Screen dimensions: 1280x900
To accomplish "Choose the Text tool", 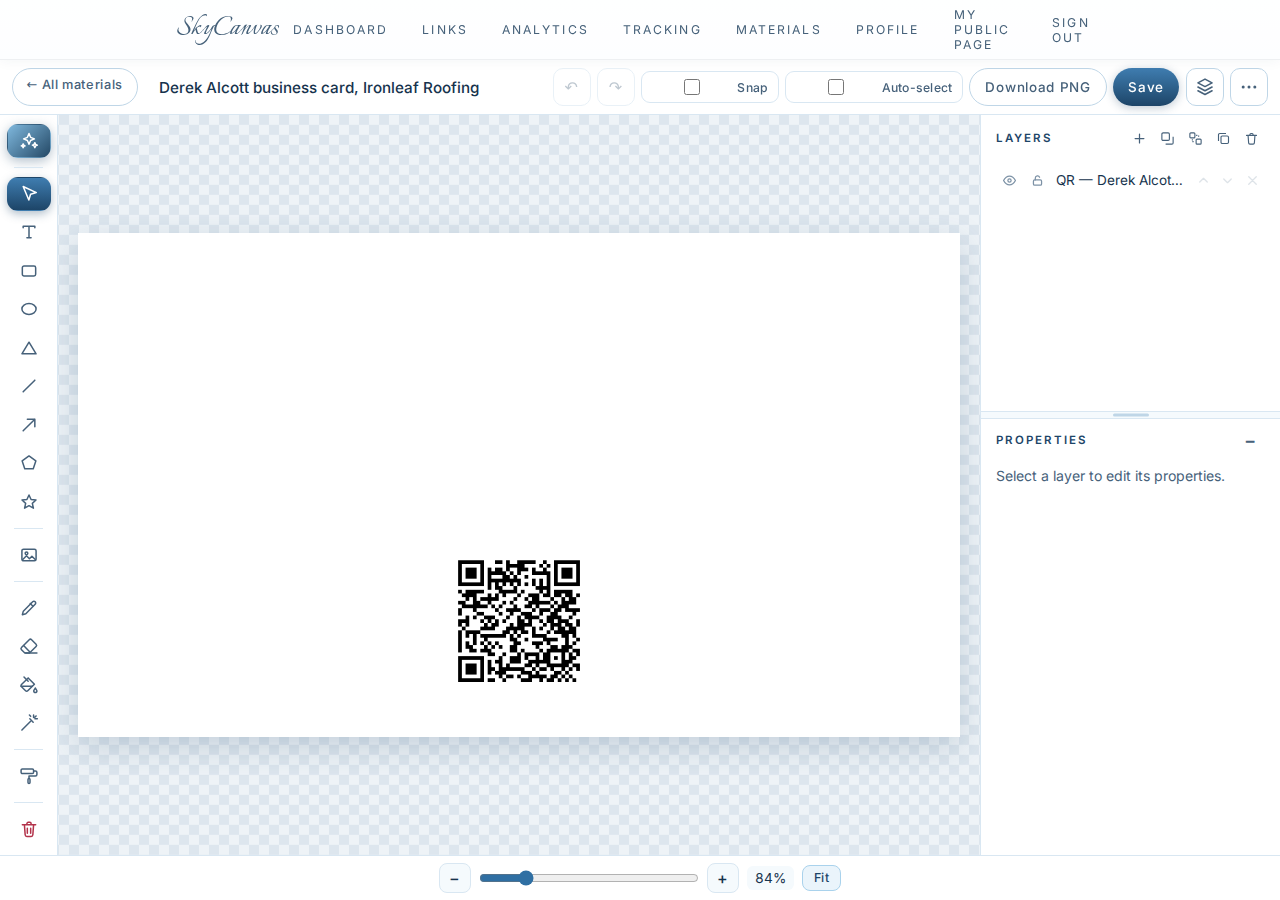I will point(29,232).
